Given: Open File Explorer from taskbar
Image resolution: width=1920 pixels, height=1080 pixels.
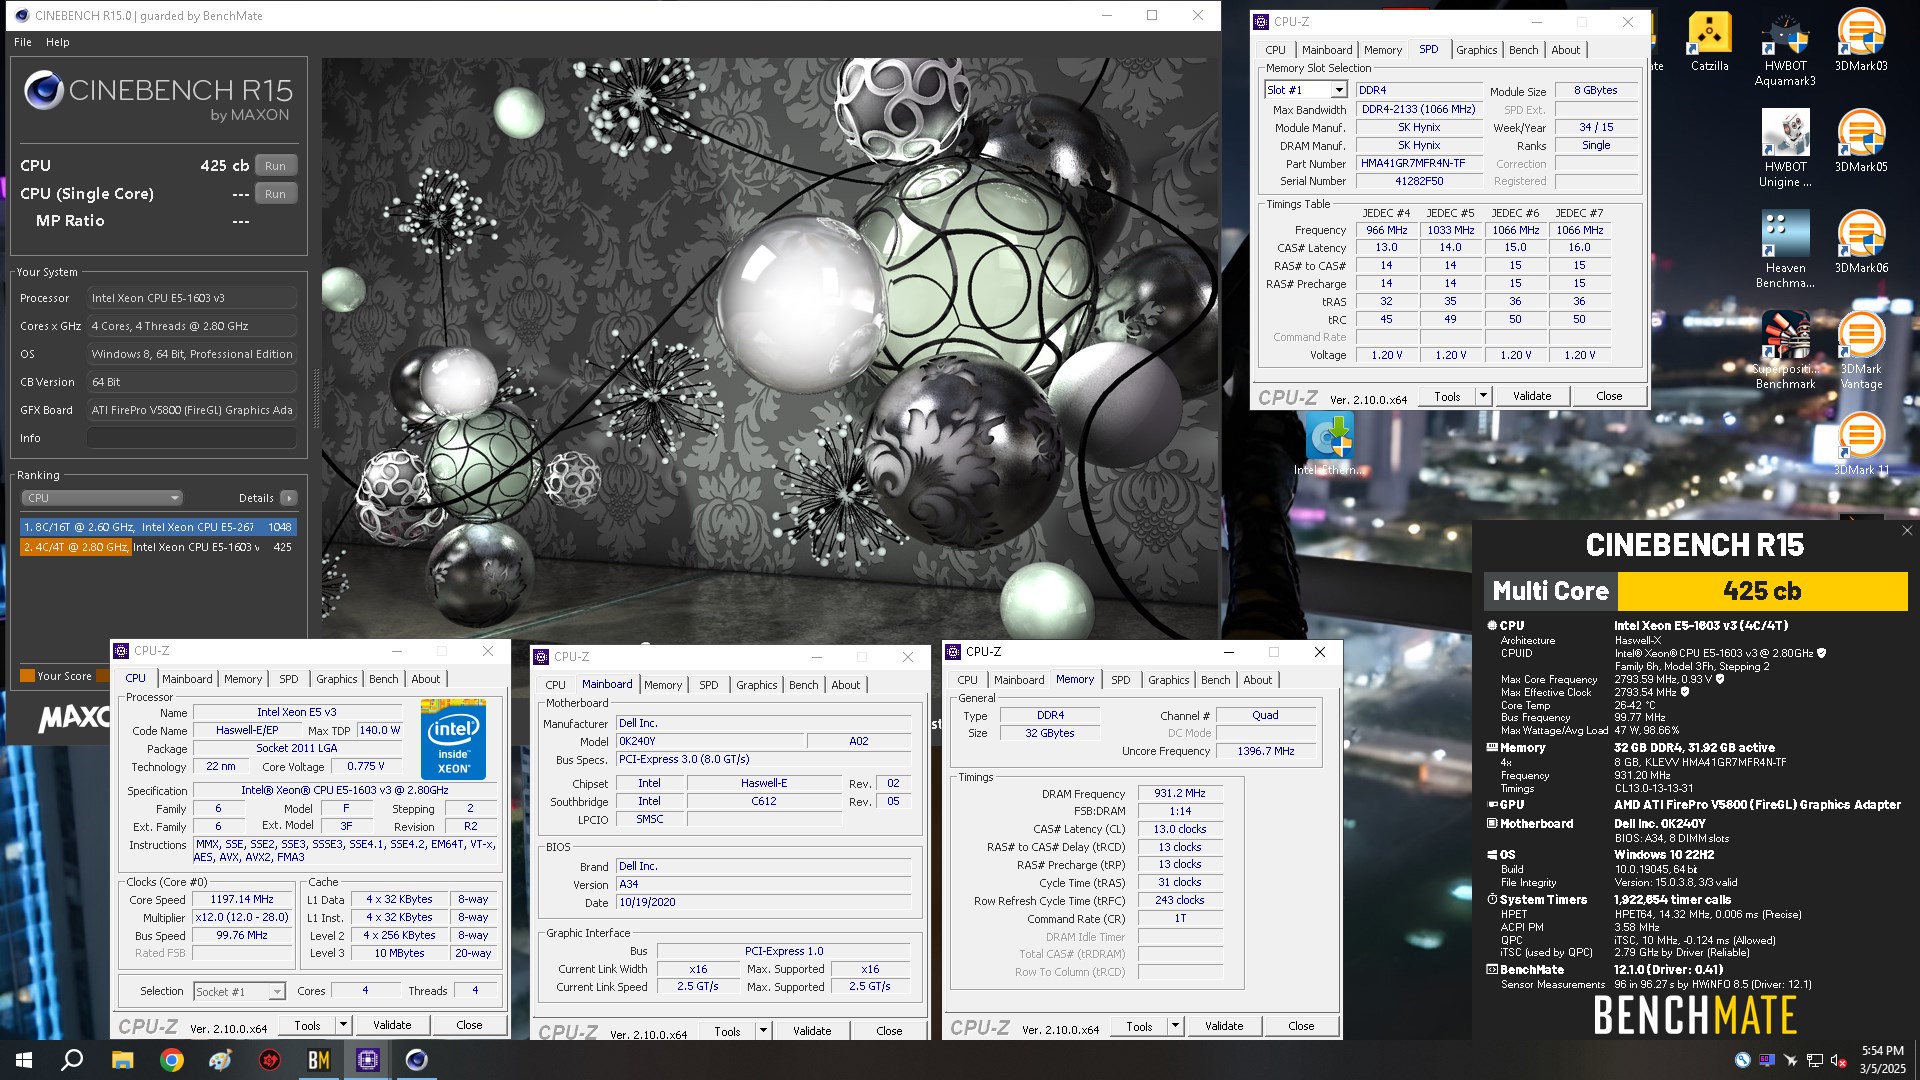Looking at the screenshot, I should [122, 1060].
